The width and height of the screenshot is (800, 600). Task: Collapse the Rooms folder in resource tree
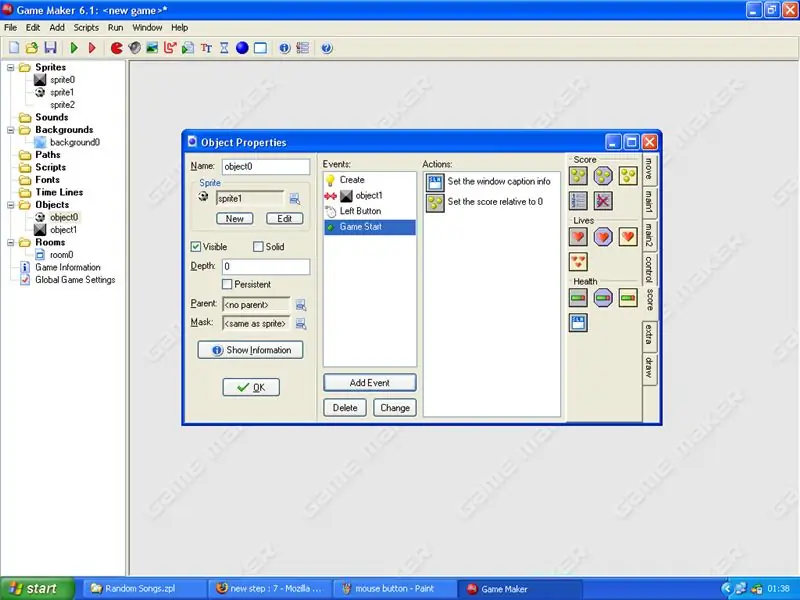pyautogui.click(x=10, y=243)
